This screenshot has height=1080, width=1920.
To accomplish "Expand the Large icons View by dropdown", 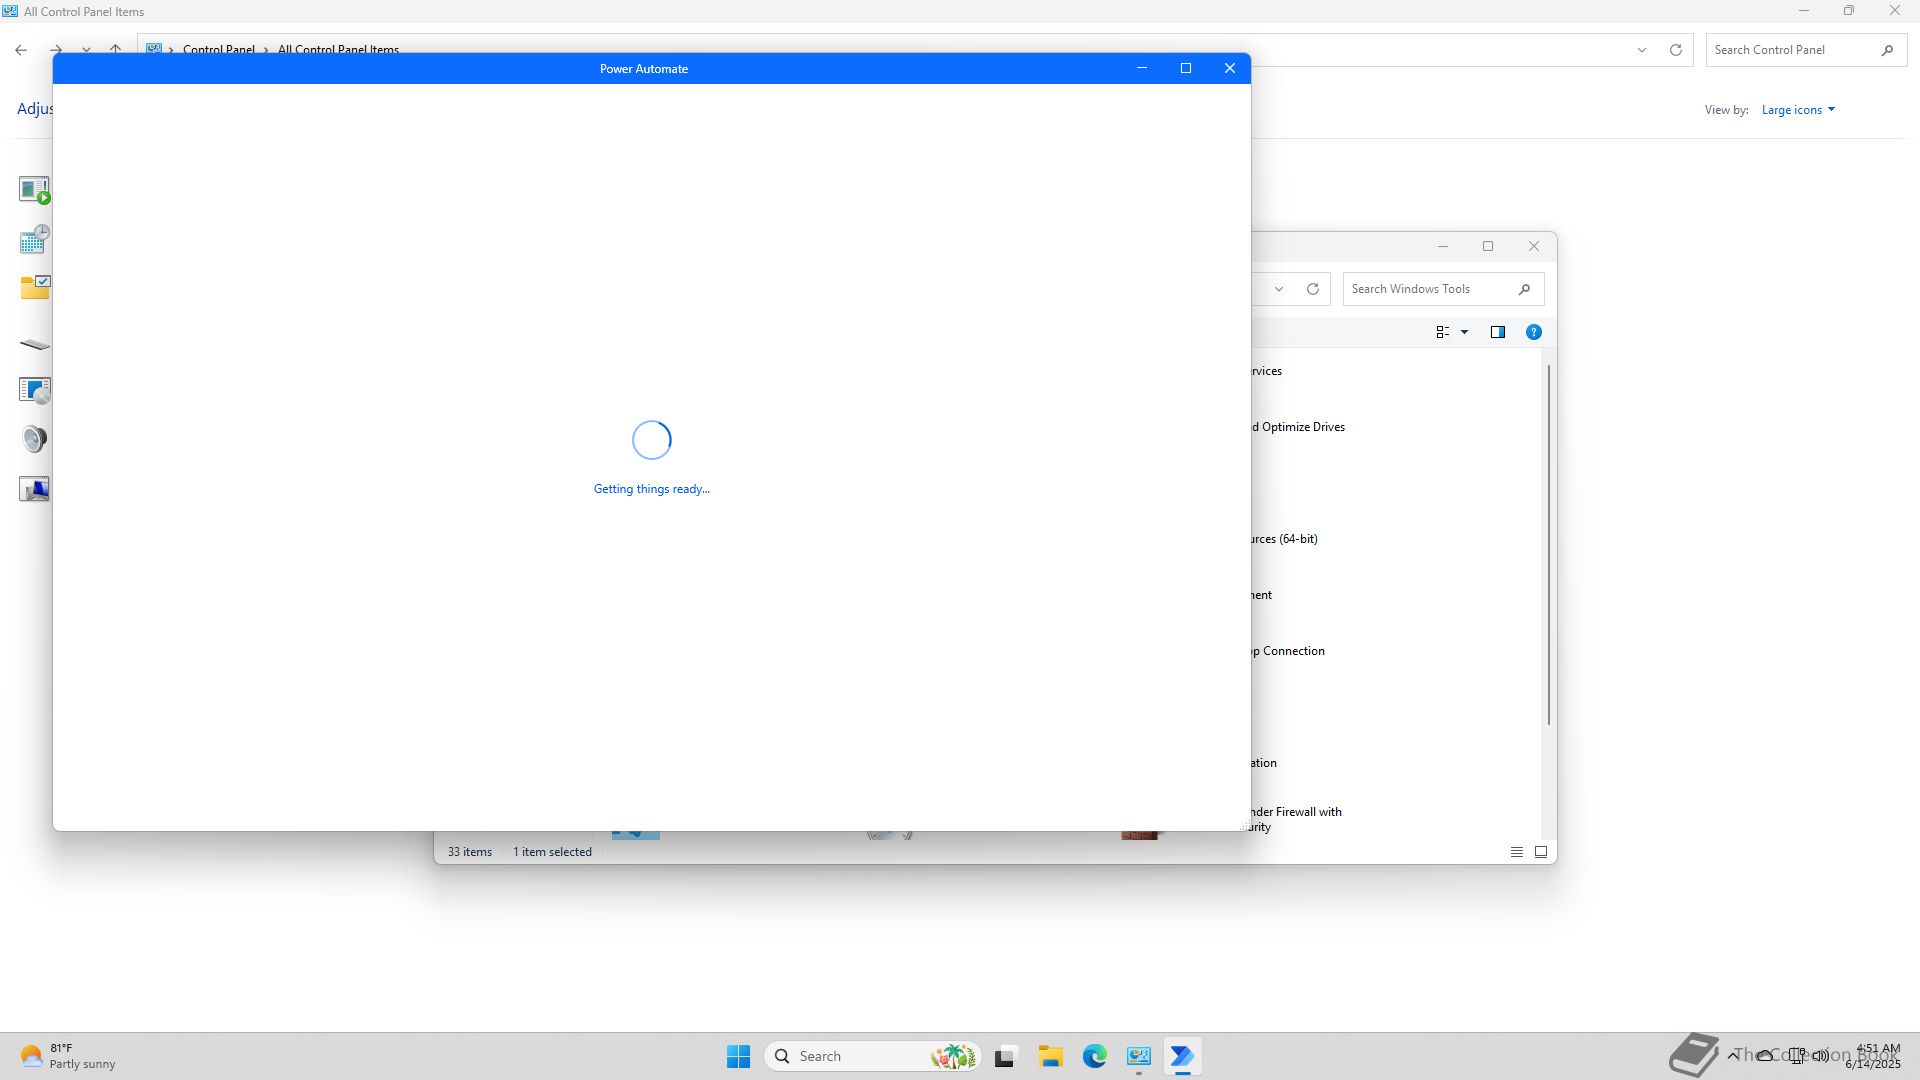I will point(1798,110).
